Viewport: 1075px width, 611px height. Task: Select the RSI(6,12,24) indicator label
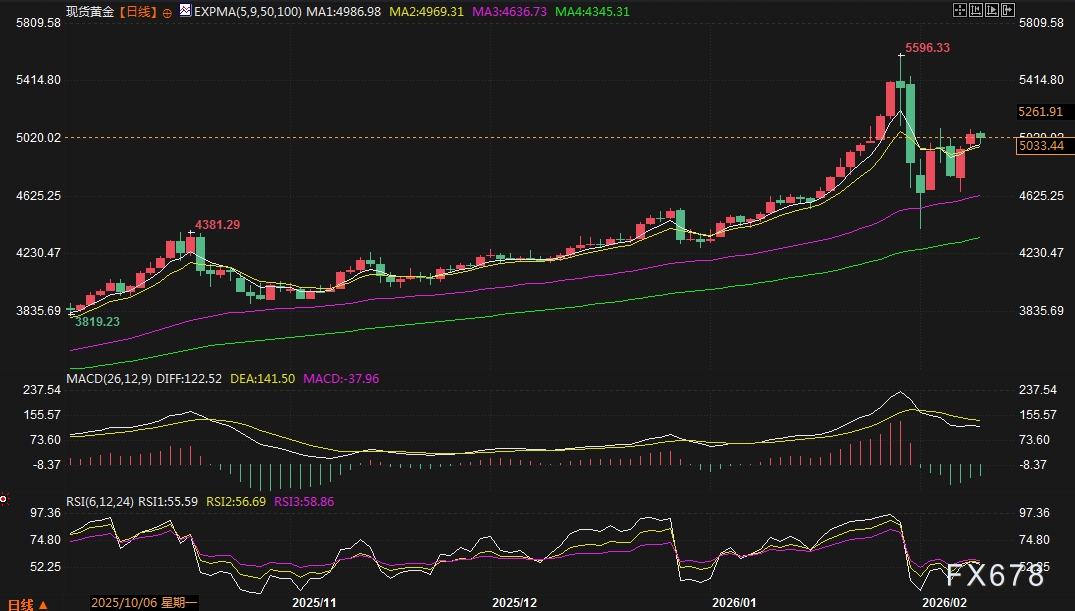(100, 501)
